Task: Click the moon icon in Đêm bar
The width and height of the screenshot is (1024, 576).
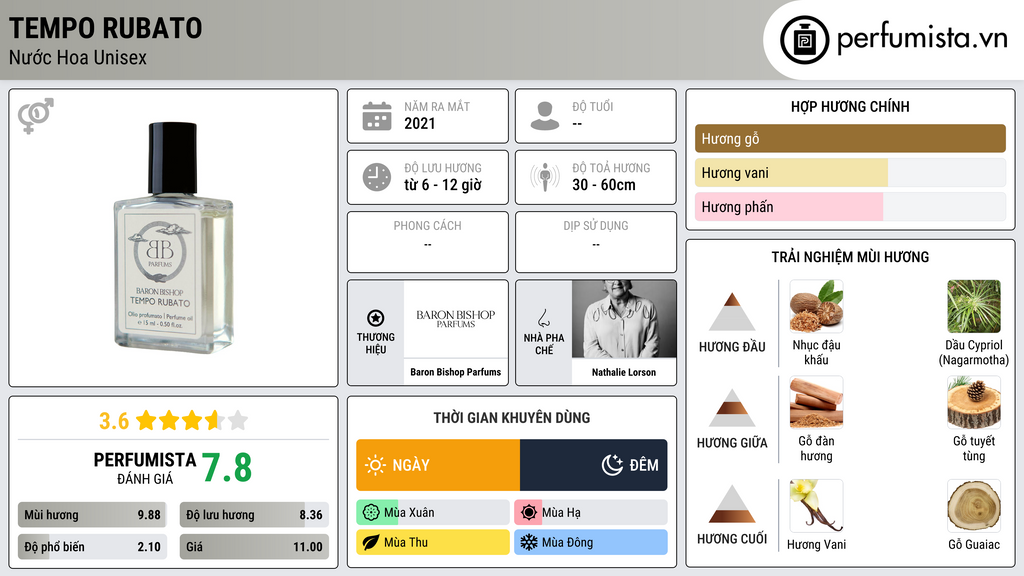Action: 612,465
